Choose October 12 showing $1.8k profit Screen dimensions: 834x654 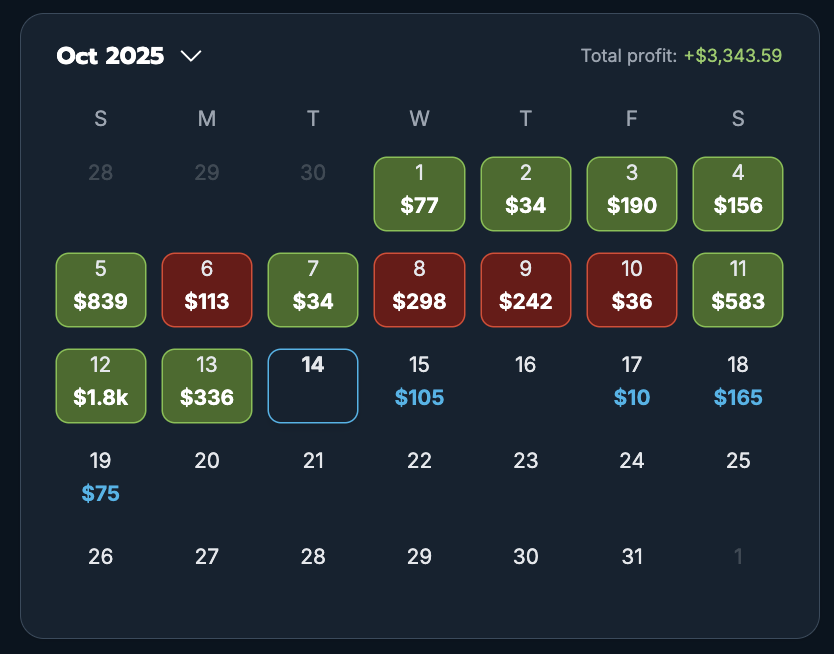tap(101, 386)
